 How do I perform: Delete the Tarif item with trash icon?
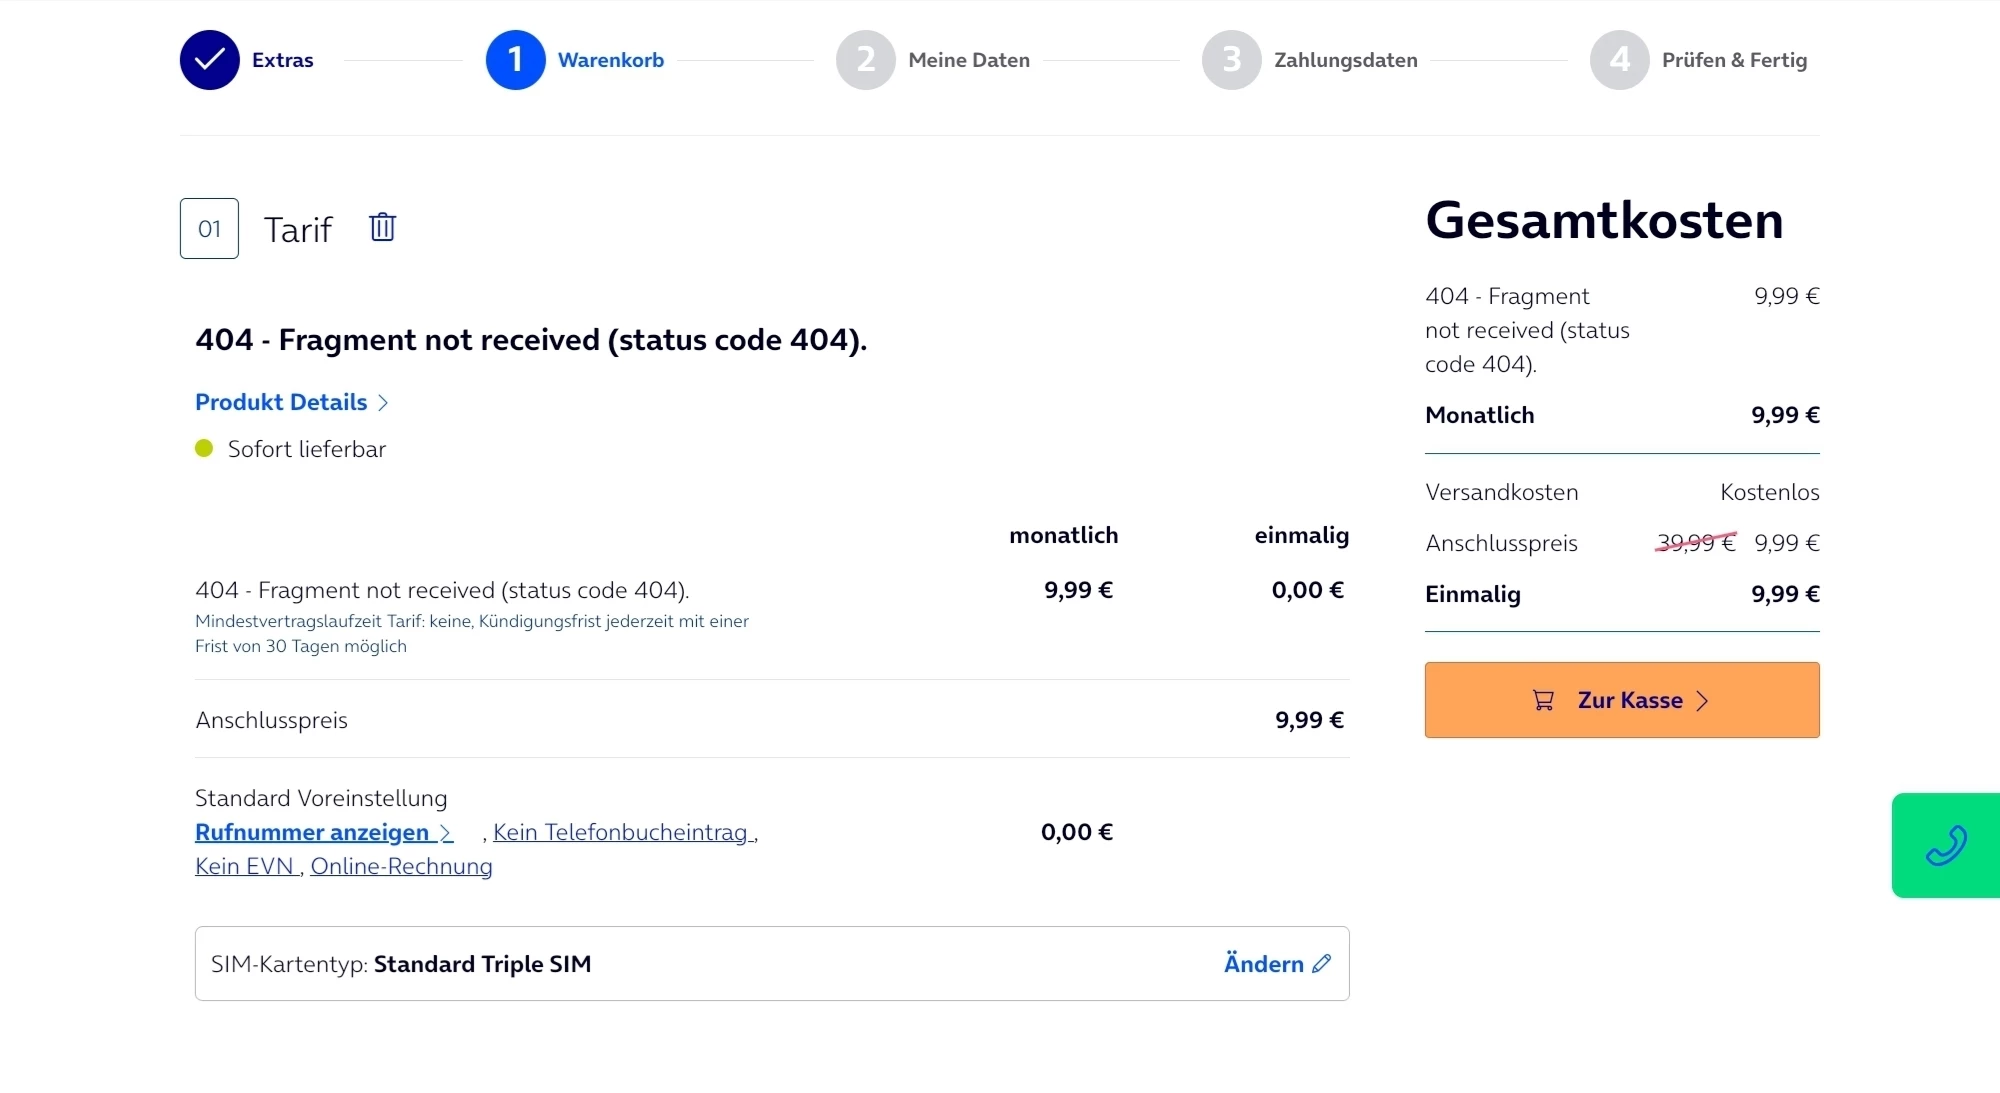[382, 227]
